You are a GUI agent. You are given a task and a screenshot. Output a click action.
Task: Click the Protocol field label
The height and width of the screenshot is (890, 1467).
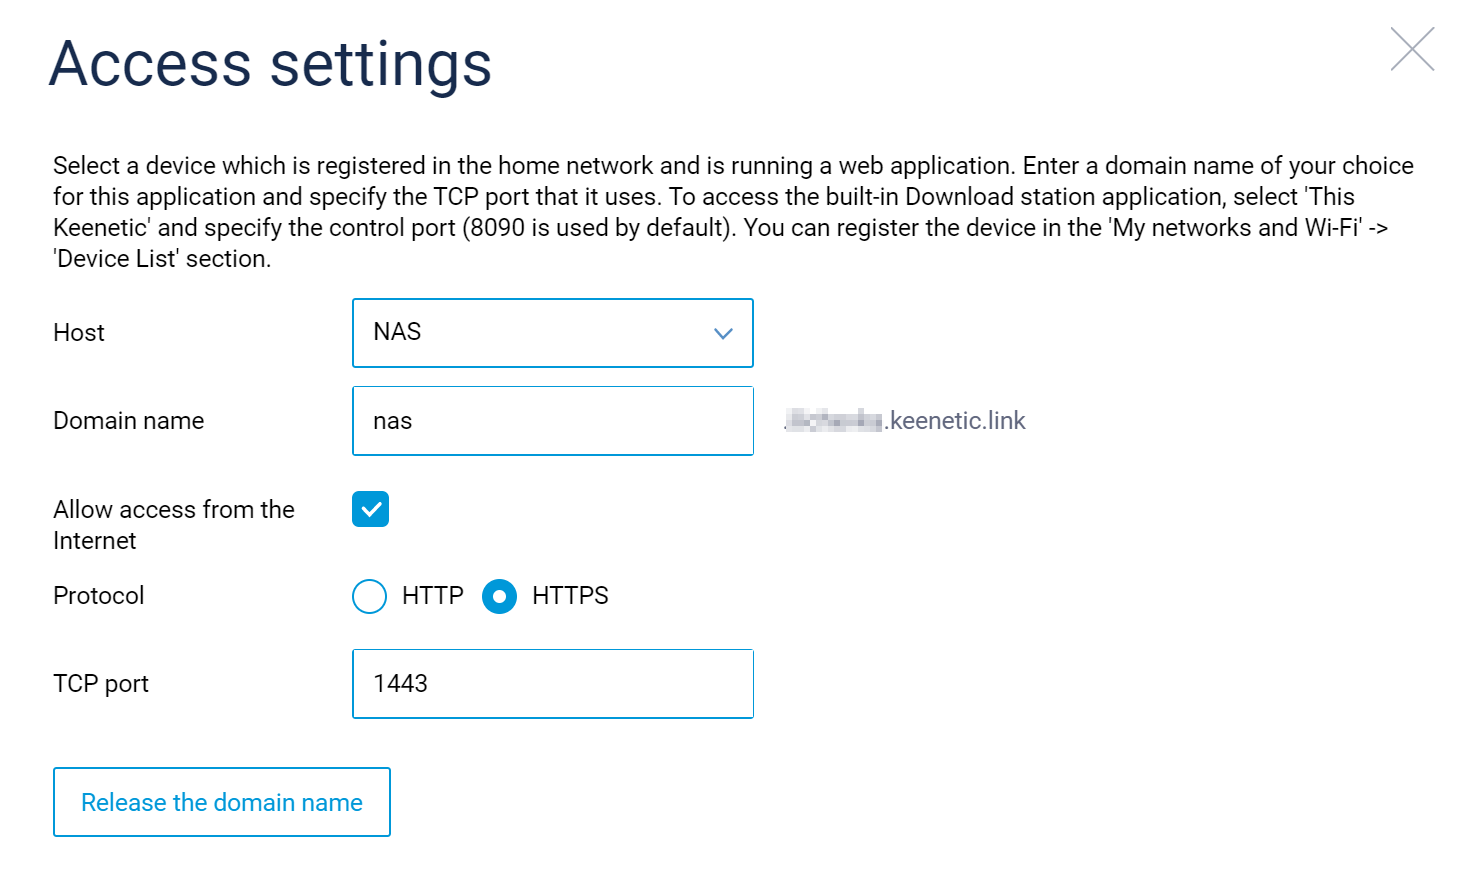pos(98,596)
